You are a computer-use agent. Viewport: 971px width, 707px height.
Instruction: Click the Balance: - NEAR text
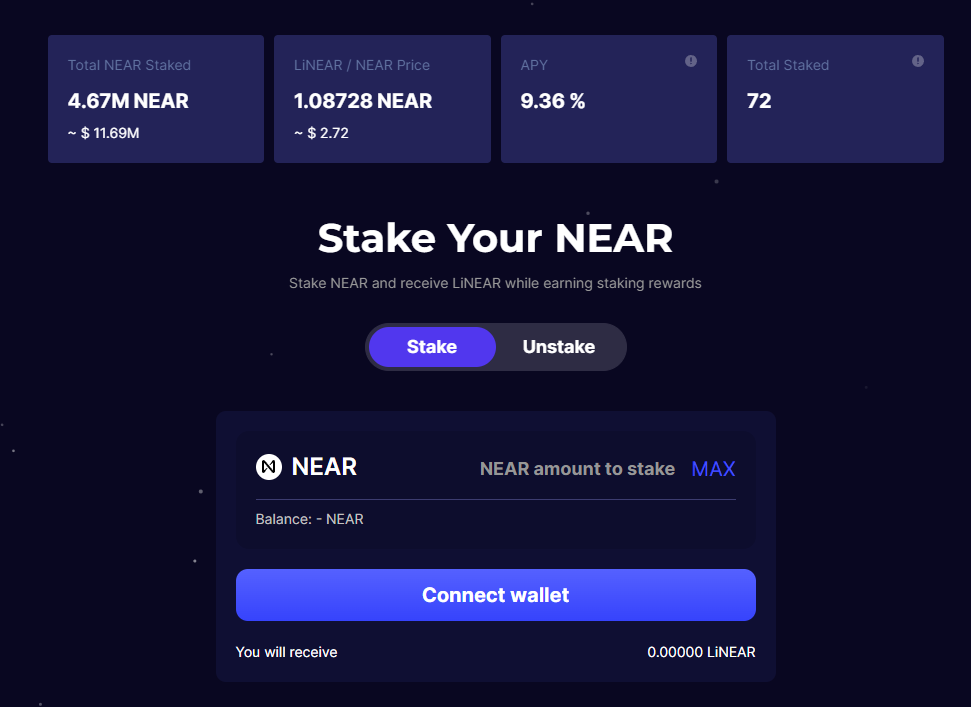tap(310, 519)
